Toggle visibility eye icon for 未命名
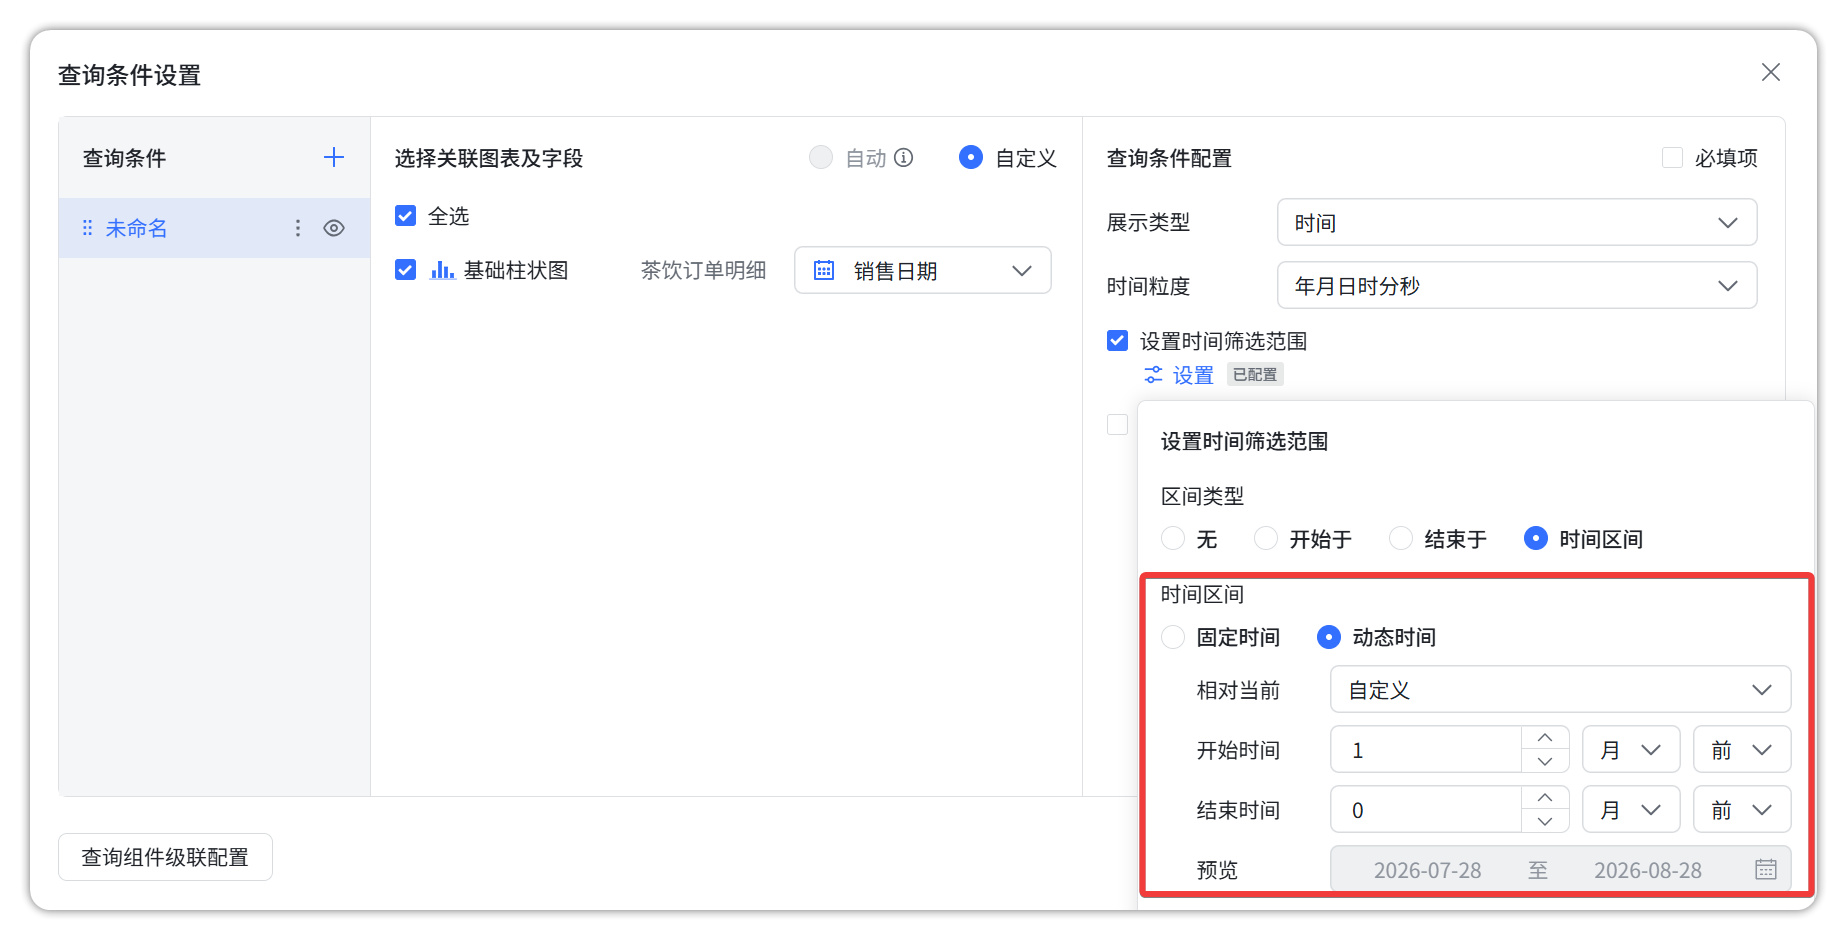Image resolution: width=1847 pixels, height=930 pixels. tap(334, 228)
